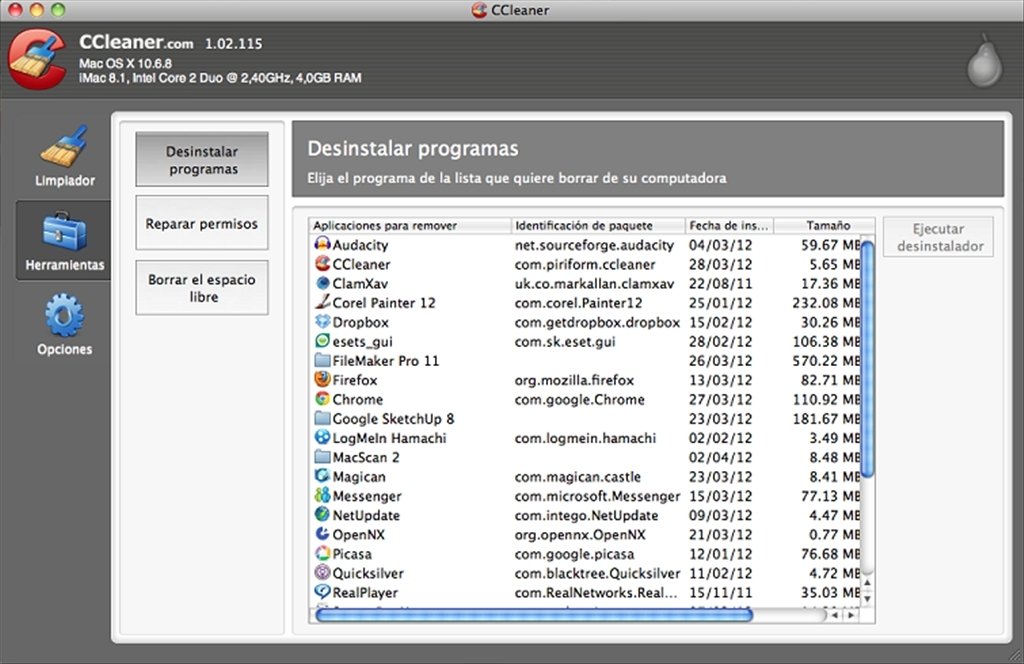The height and width of the screenshot is (664, 1024).
Task: Click the 232.08 MB size value
Action: 826,303
